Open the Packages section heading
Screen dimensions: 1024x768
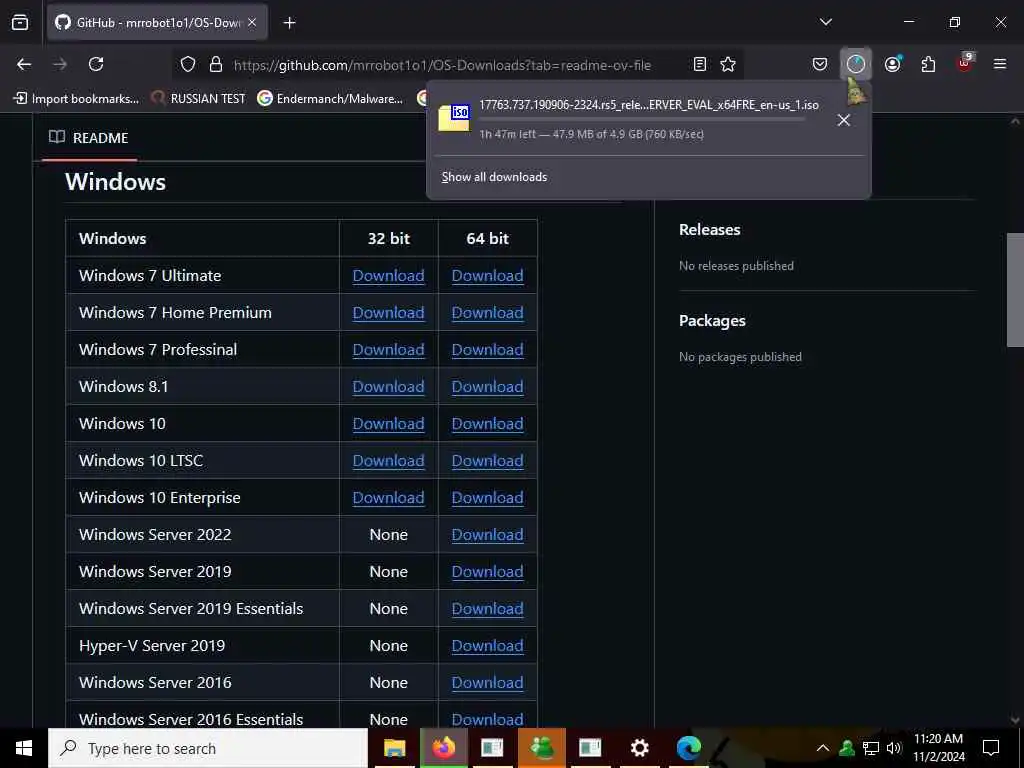(x=712, y=321)
